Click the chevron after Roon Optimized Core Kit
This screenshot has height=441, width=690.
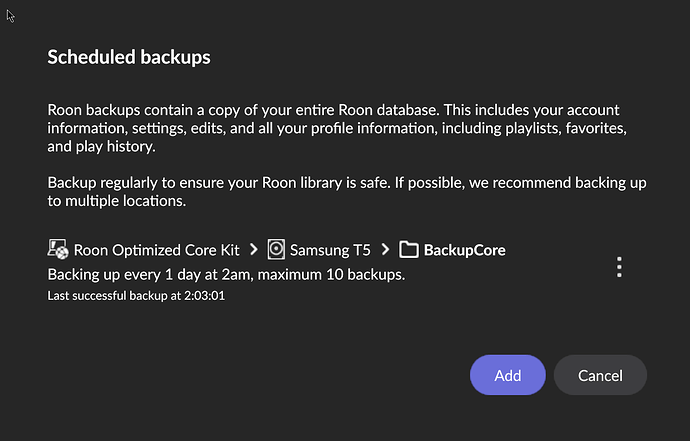click(254, 250)
